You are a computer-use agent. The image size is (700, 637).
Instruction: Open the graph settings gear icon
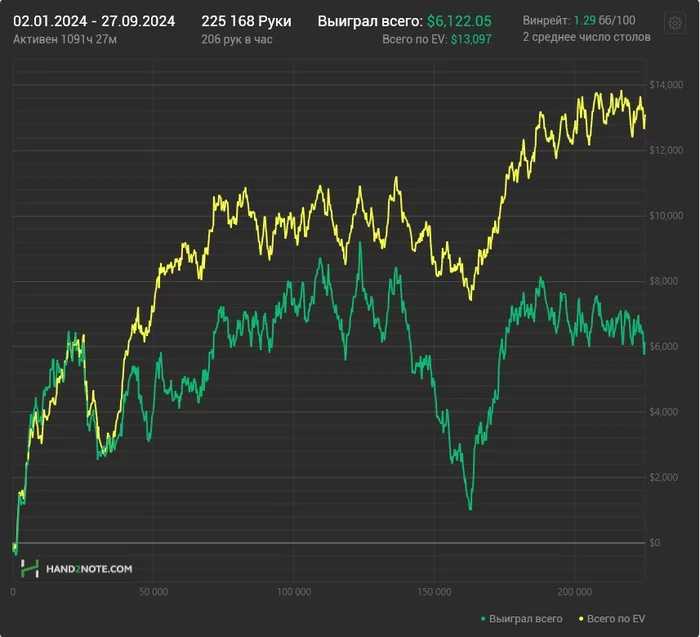click(x=675, y=23)
